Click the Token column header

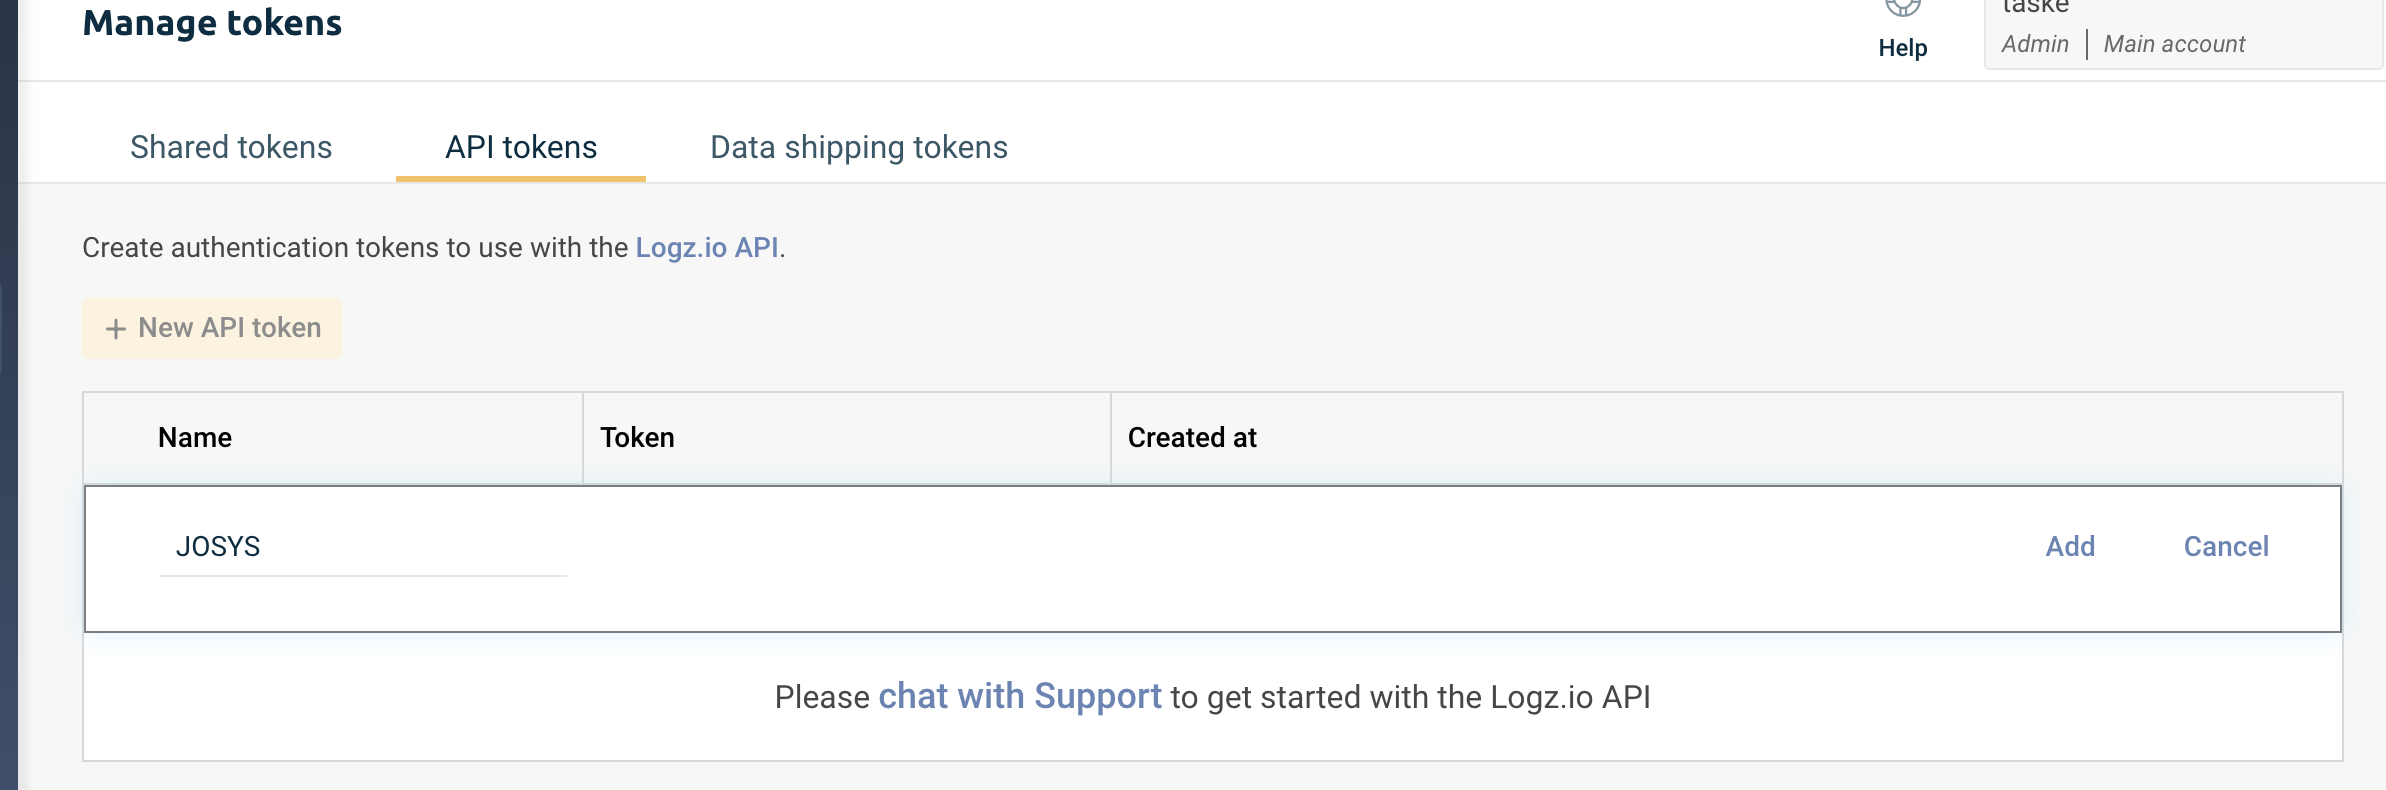637,438
